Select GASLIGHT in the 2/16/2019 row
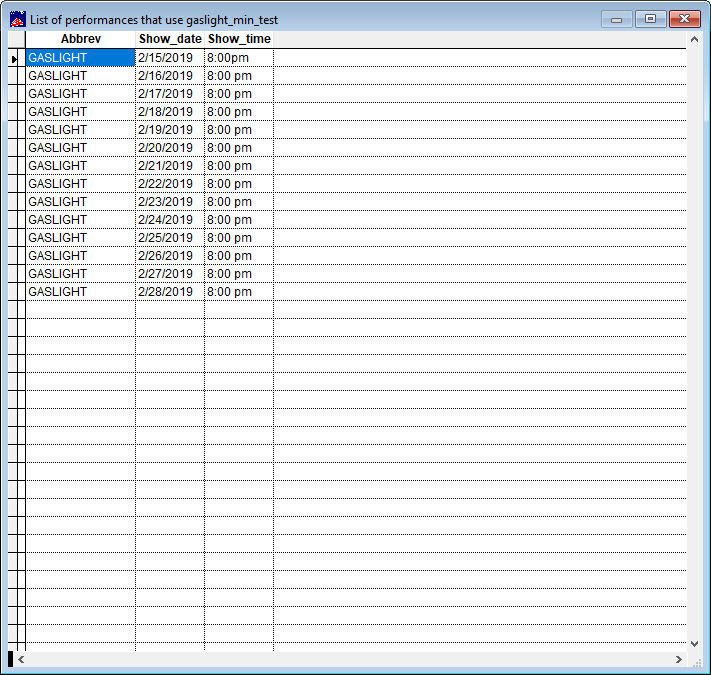 tap(81, 76)
